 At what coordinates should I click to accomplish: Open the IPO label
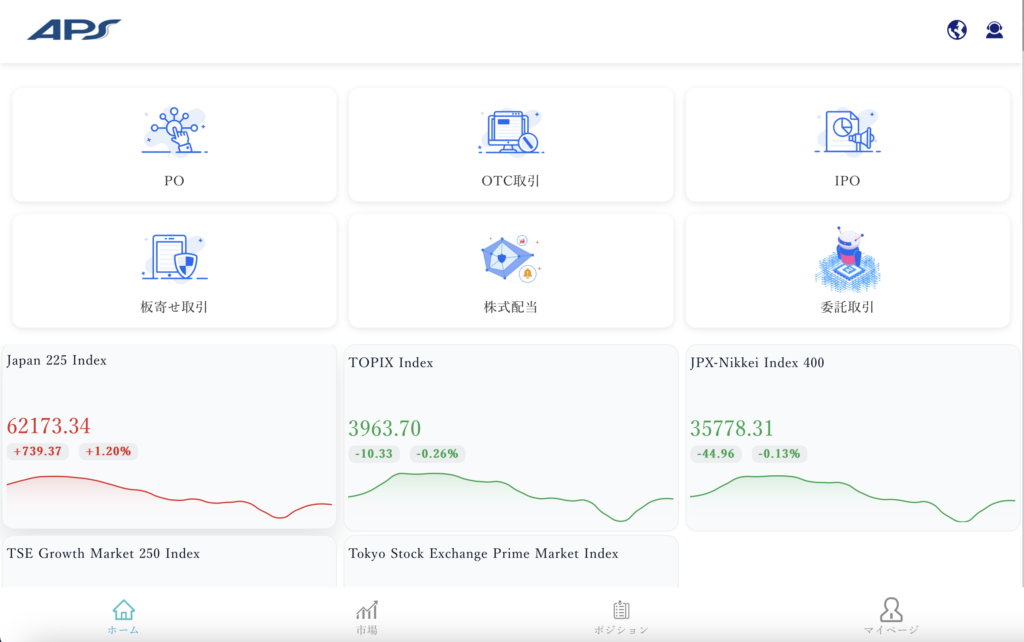(x=847, y=181)
